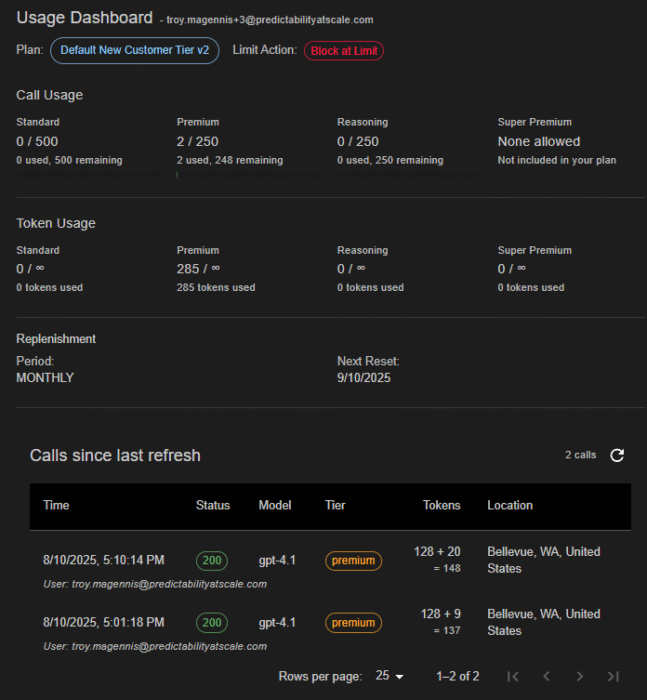Viewport: 647px width, 700px height.
Task: Click the Block at Limit chip
Action: [344, 50]
